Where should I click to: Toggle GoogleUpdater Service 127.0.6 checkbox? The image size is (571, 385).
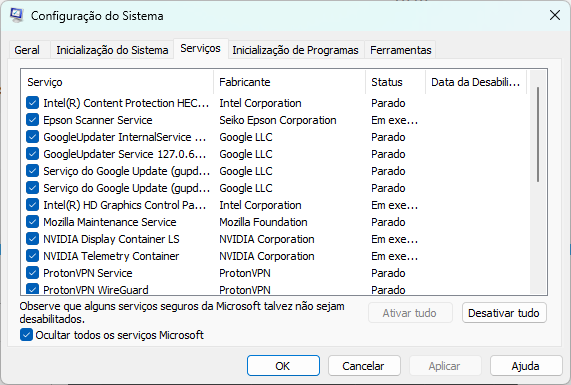point(32,154)
